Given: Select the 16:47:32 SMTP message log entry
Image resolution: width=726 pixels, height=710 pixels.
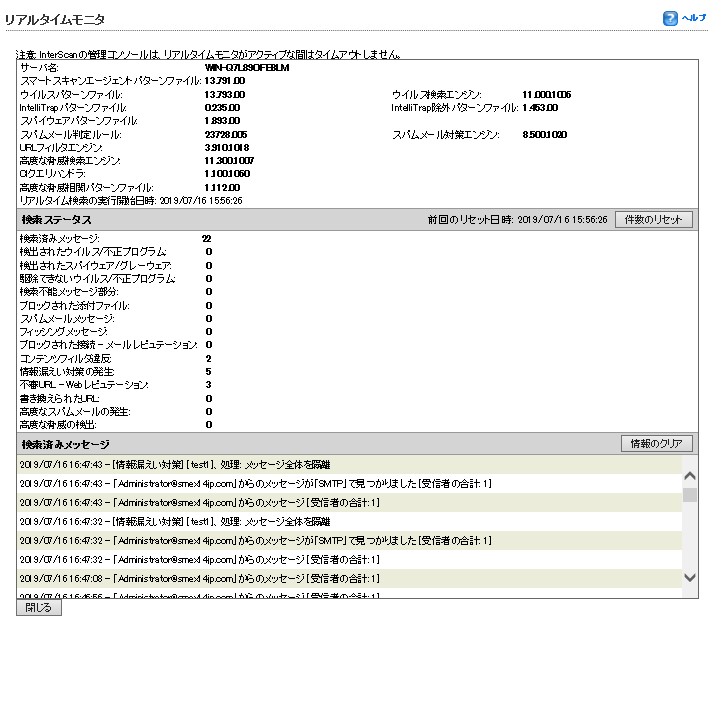Looking at the screenshot, I should click(255, 540).
